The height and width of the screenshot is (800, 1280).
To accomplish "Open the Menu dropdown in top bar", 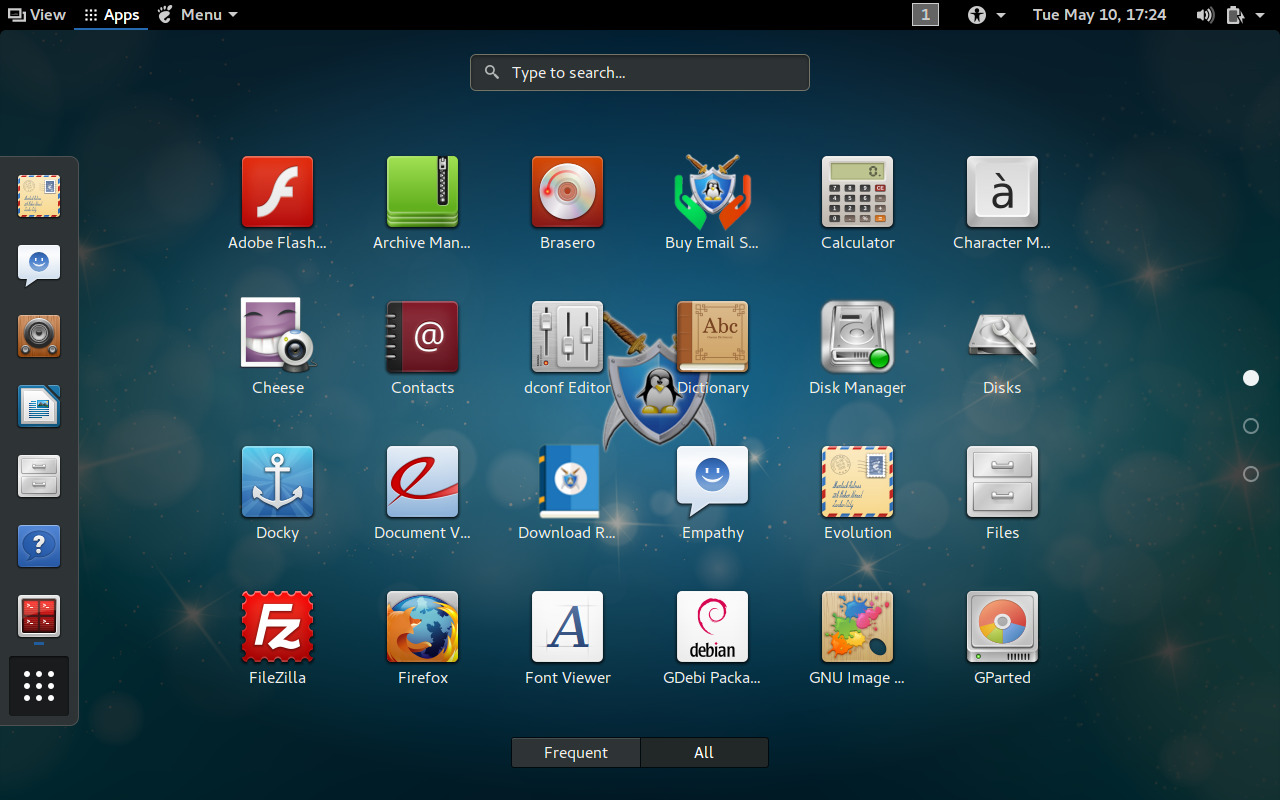I will [198, 14].
